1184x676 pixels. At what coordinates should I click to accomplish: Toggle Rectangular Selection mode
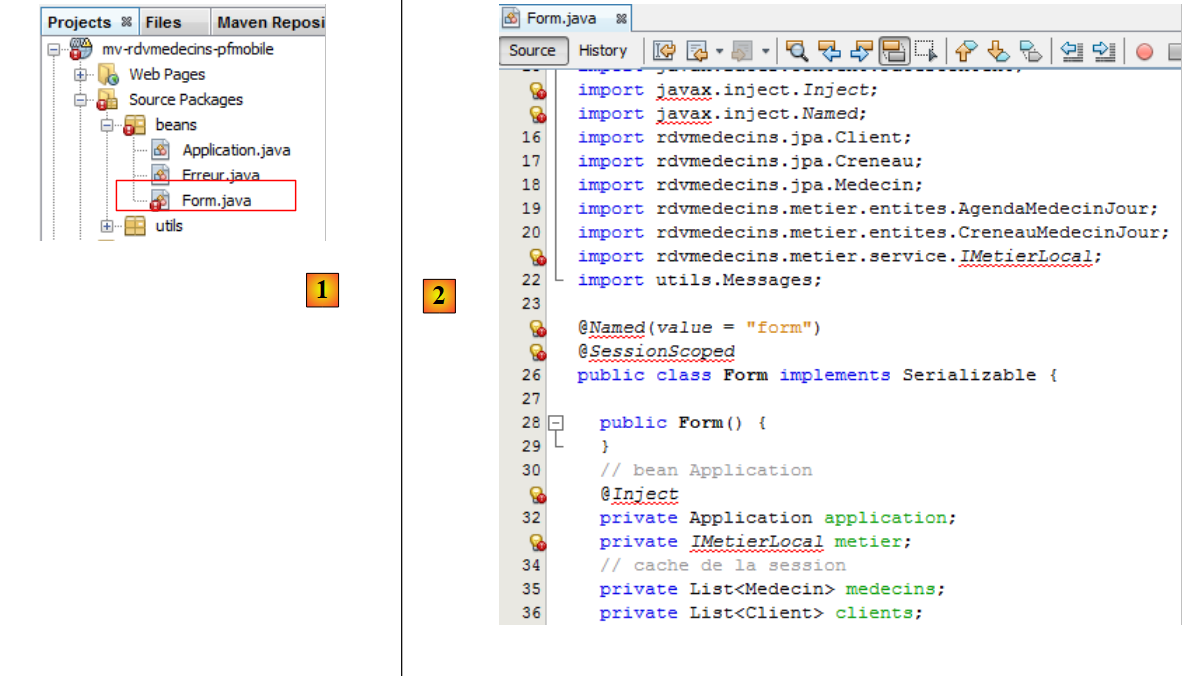tap(925, 51)
